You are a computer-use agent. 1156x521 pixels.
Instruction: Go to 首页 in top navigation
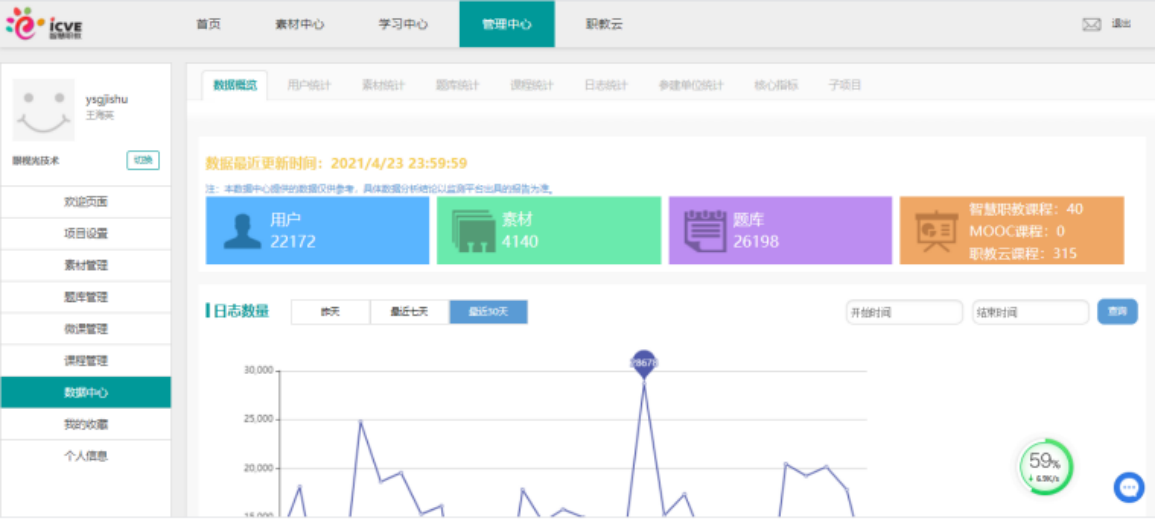(x=209, y=24)
